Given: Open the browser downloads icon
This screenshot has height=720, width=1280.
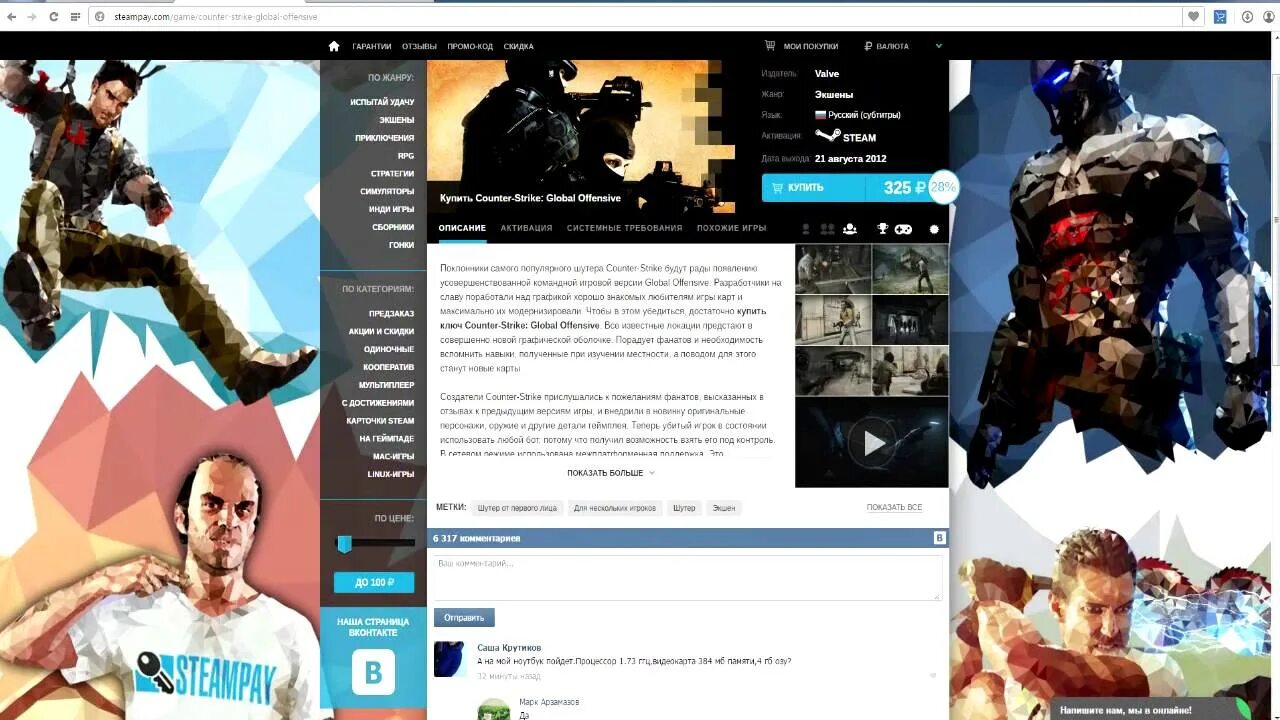Looking at the screenshot, I should 1247,17.
